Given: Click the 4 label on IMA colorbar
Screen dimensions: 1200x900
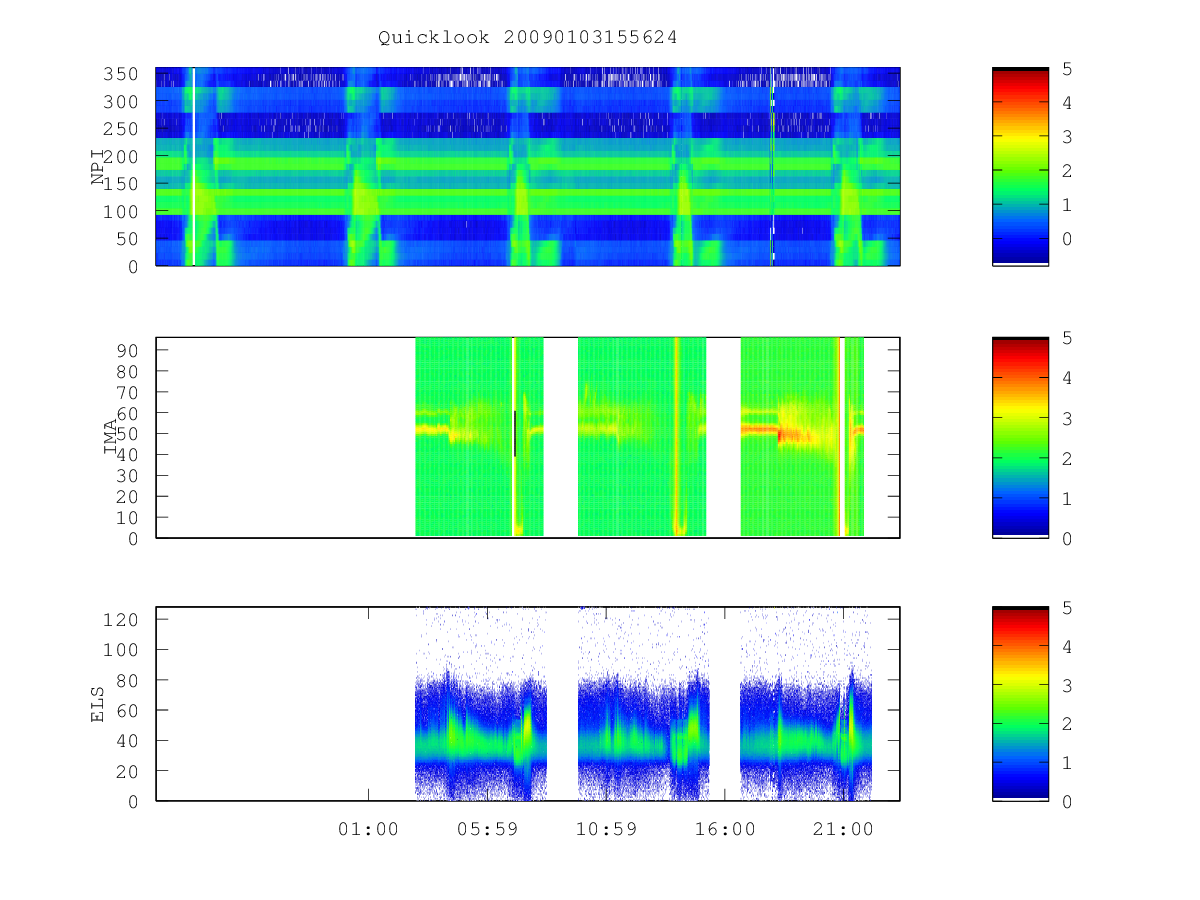Looking at the screenshot, I should [x=1066, y=378].
